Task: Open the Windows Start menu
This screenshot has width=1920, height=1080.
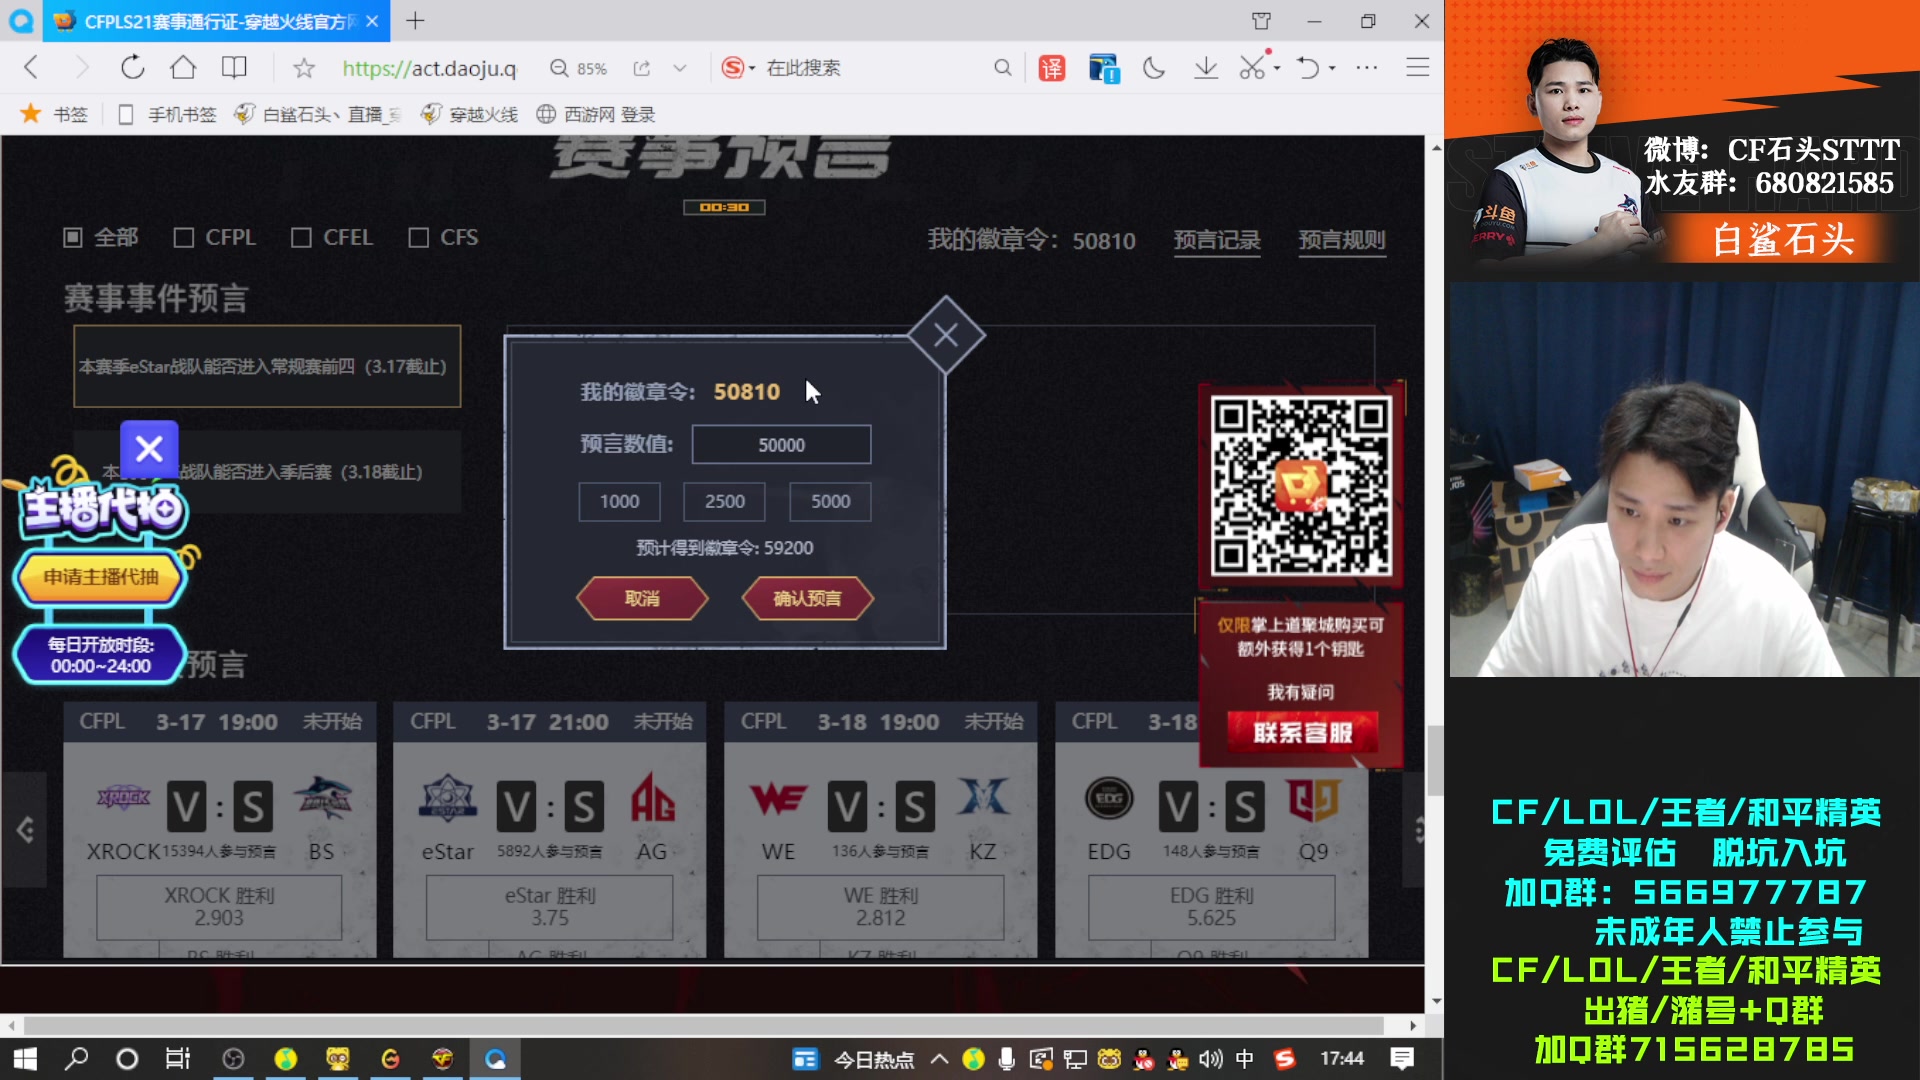Action: click(24, 1058)
